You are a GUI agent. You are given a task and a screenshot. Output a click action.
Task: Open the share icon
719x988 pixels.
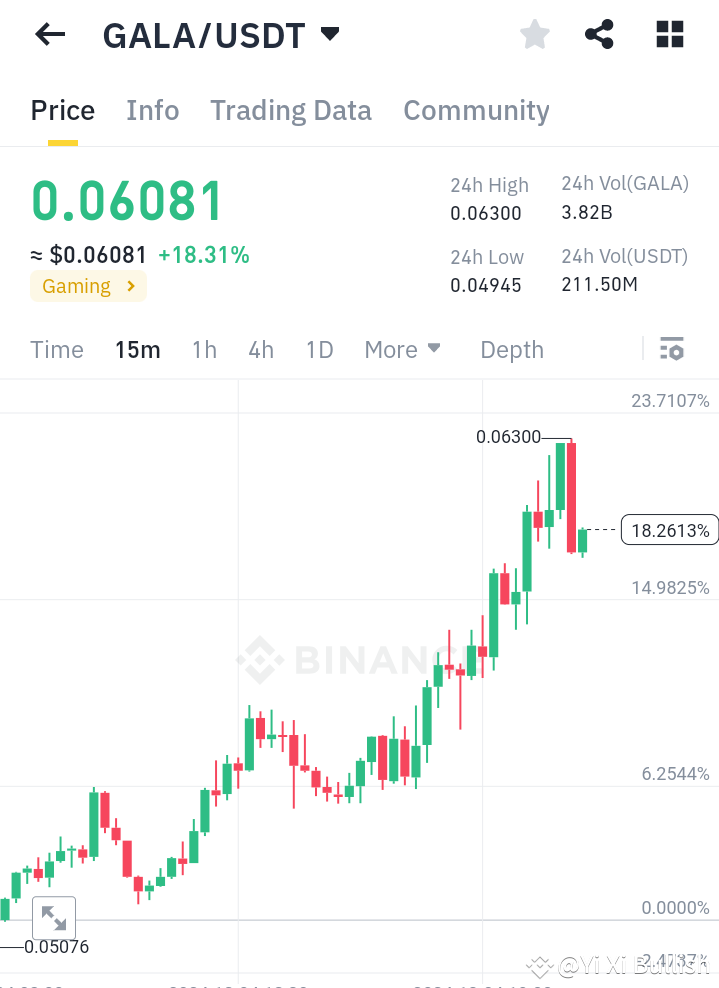[599, 34]
